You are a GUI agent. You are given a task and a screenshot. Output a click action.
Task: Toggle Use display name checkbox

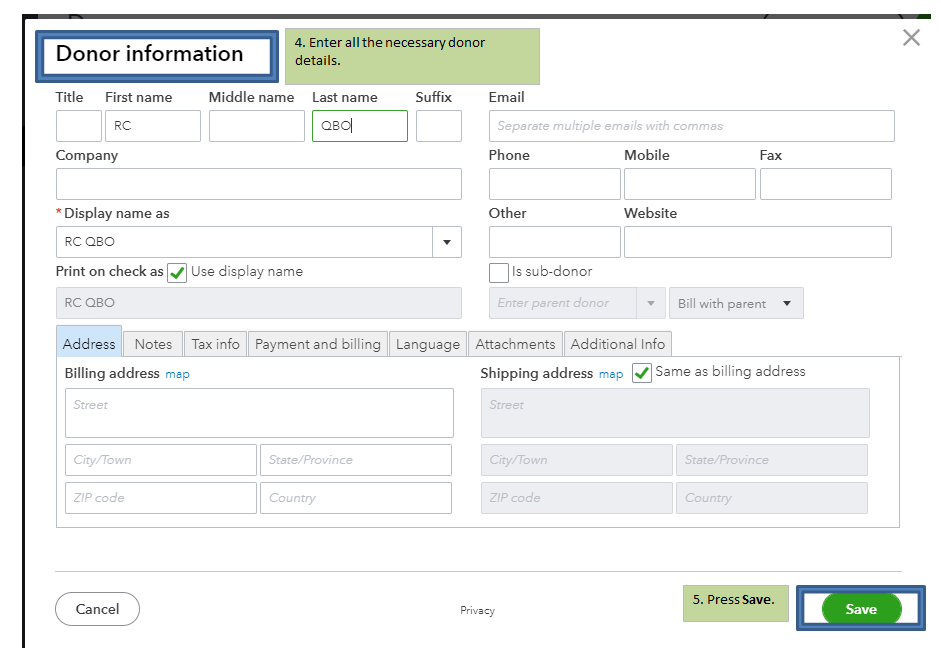point(177,272)
